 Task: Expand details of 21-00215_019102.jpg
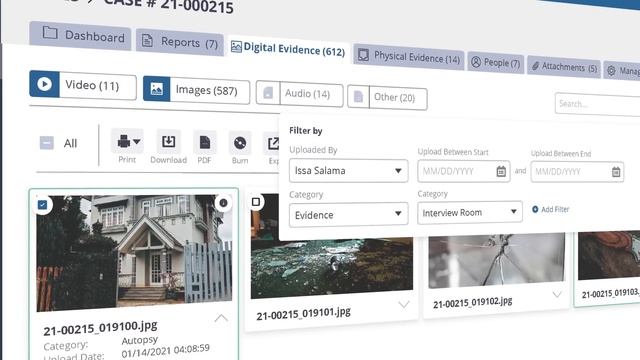tap(557, 294)
